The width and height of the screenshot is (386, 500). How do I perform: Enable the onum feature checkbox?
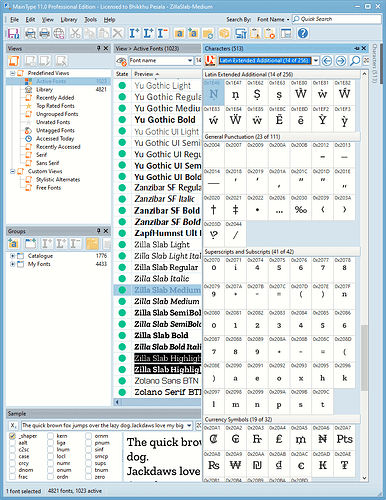tap(50, 470)
